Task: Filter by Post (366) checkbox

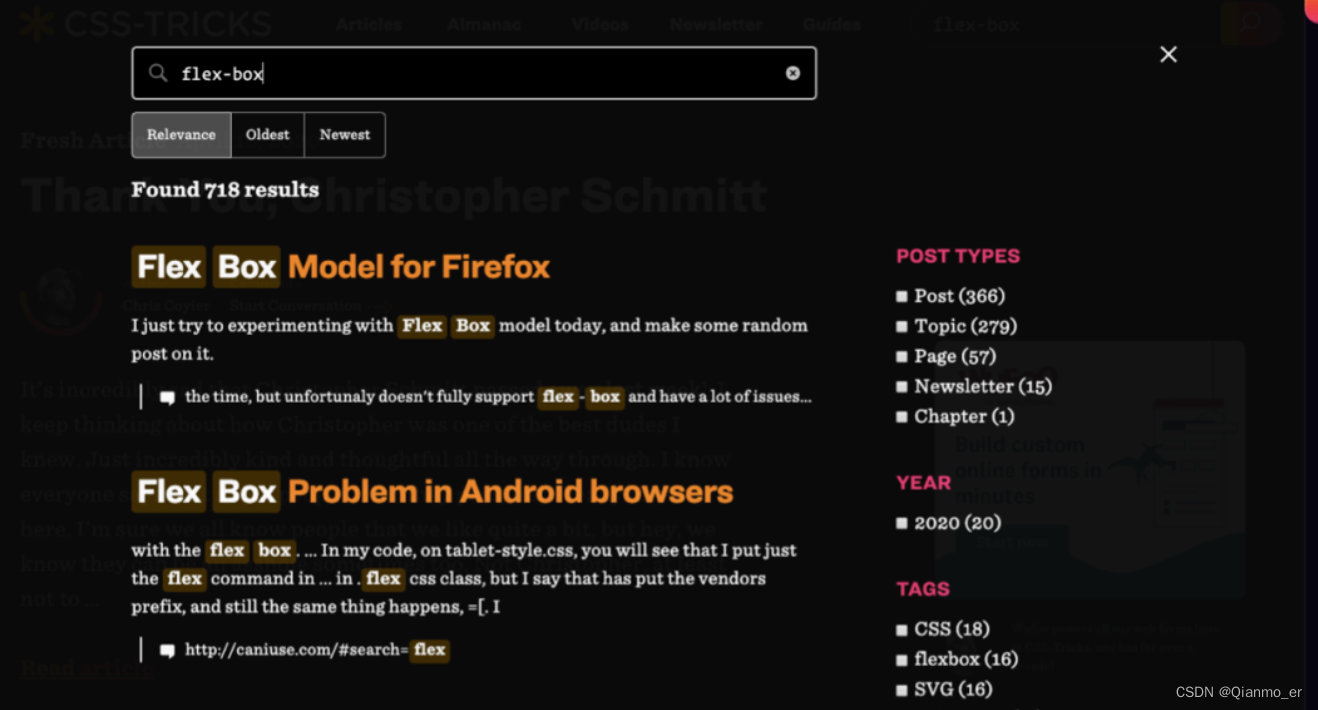Action: click(x=902, y=296)
